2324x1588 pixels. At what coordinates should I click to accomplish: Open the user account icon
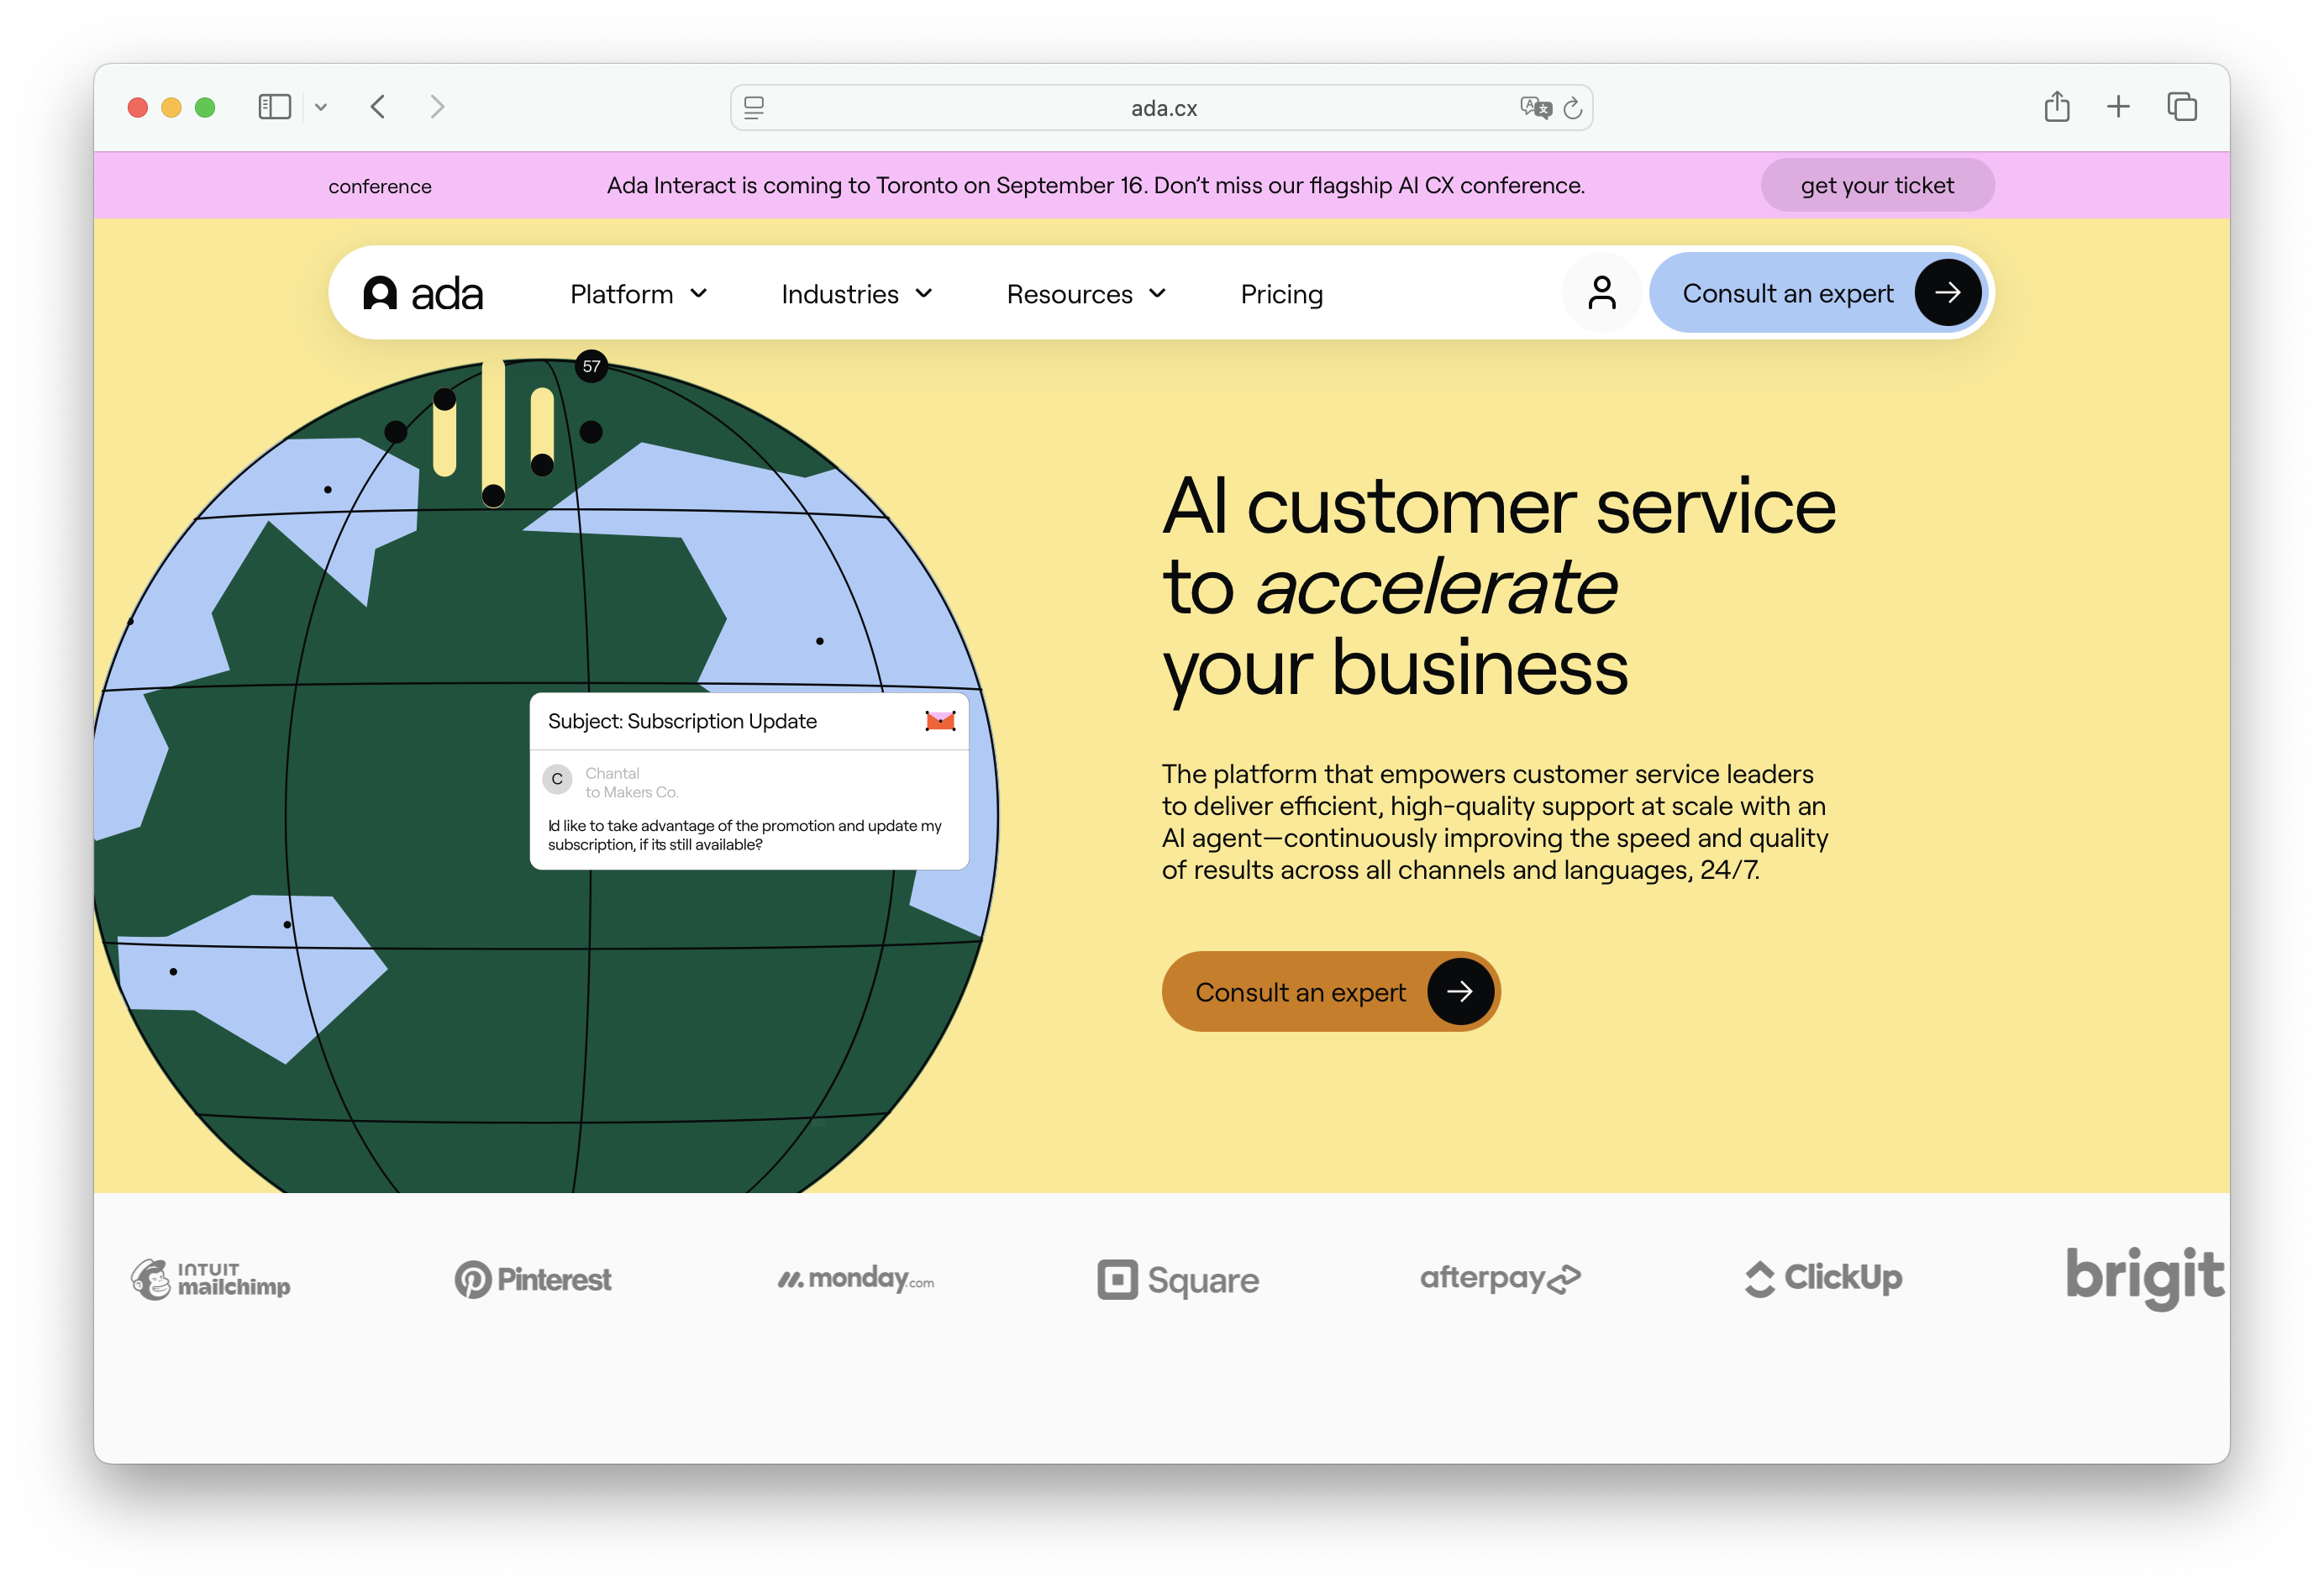1601,293
